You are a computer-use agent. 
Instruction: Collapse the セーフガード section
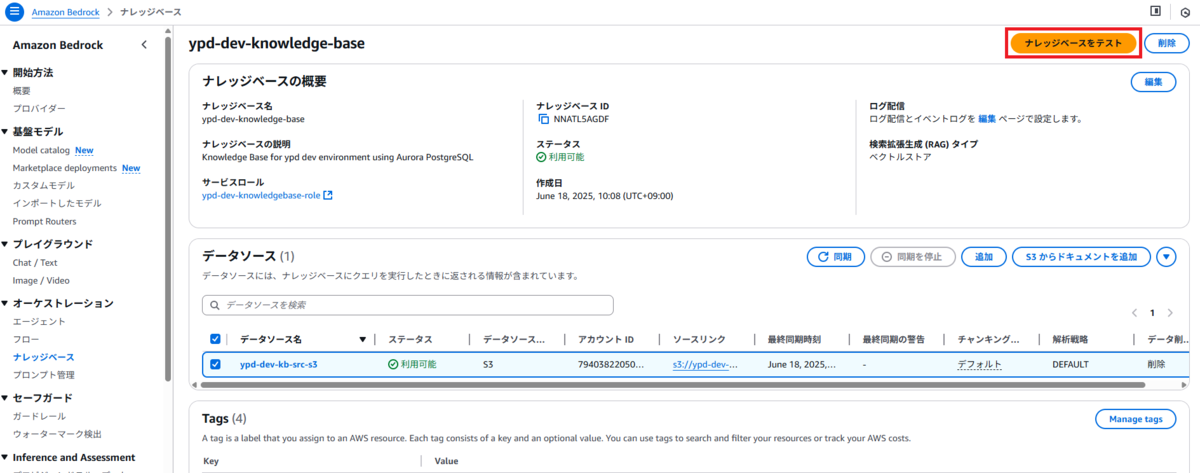[x=5, y=397]
